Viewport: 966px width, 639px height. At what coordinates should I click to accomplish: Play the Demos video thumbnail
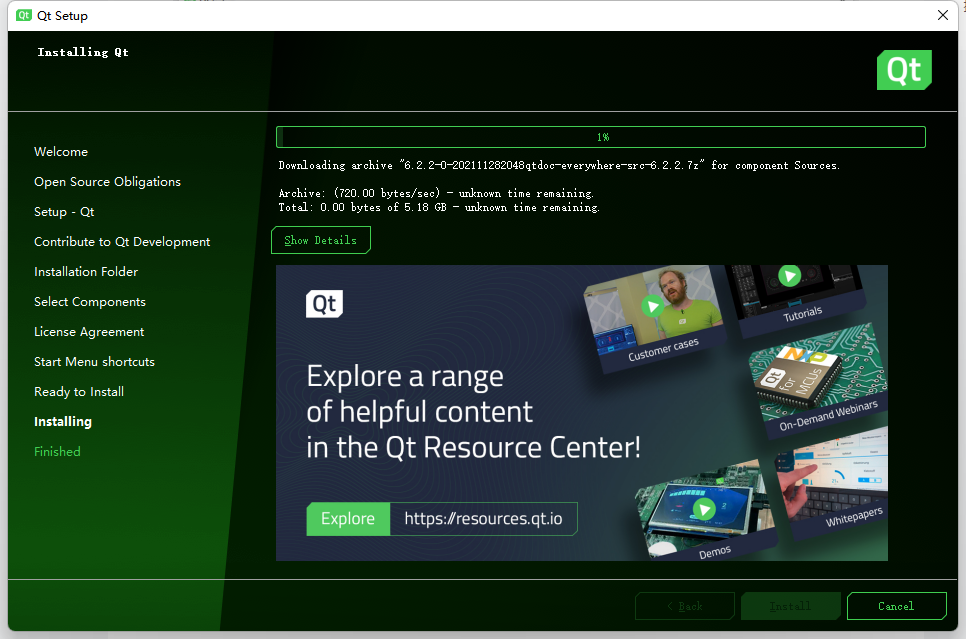click(704, 509)
